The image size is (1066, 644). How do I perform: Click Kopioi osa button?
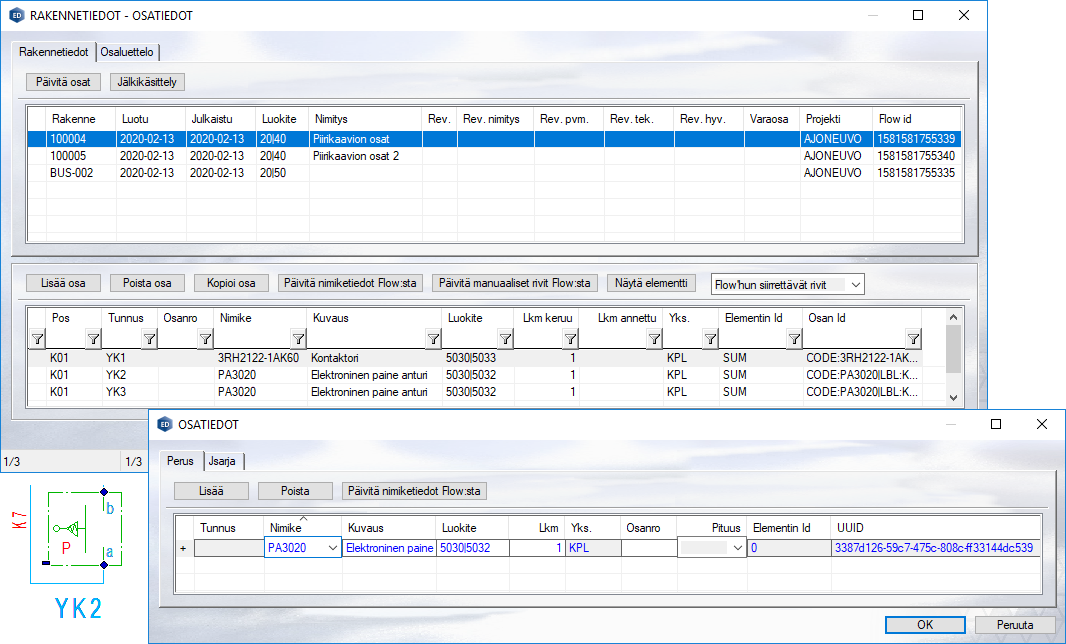231,283
